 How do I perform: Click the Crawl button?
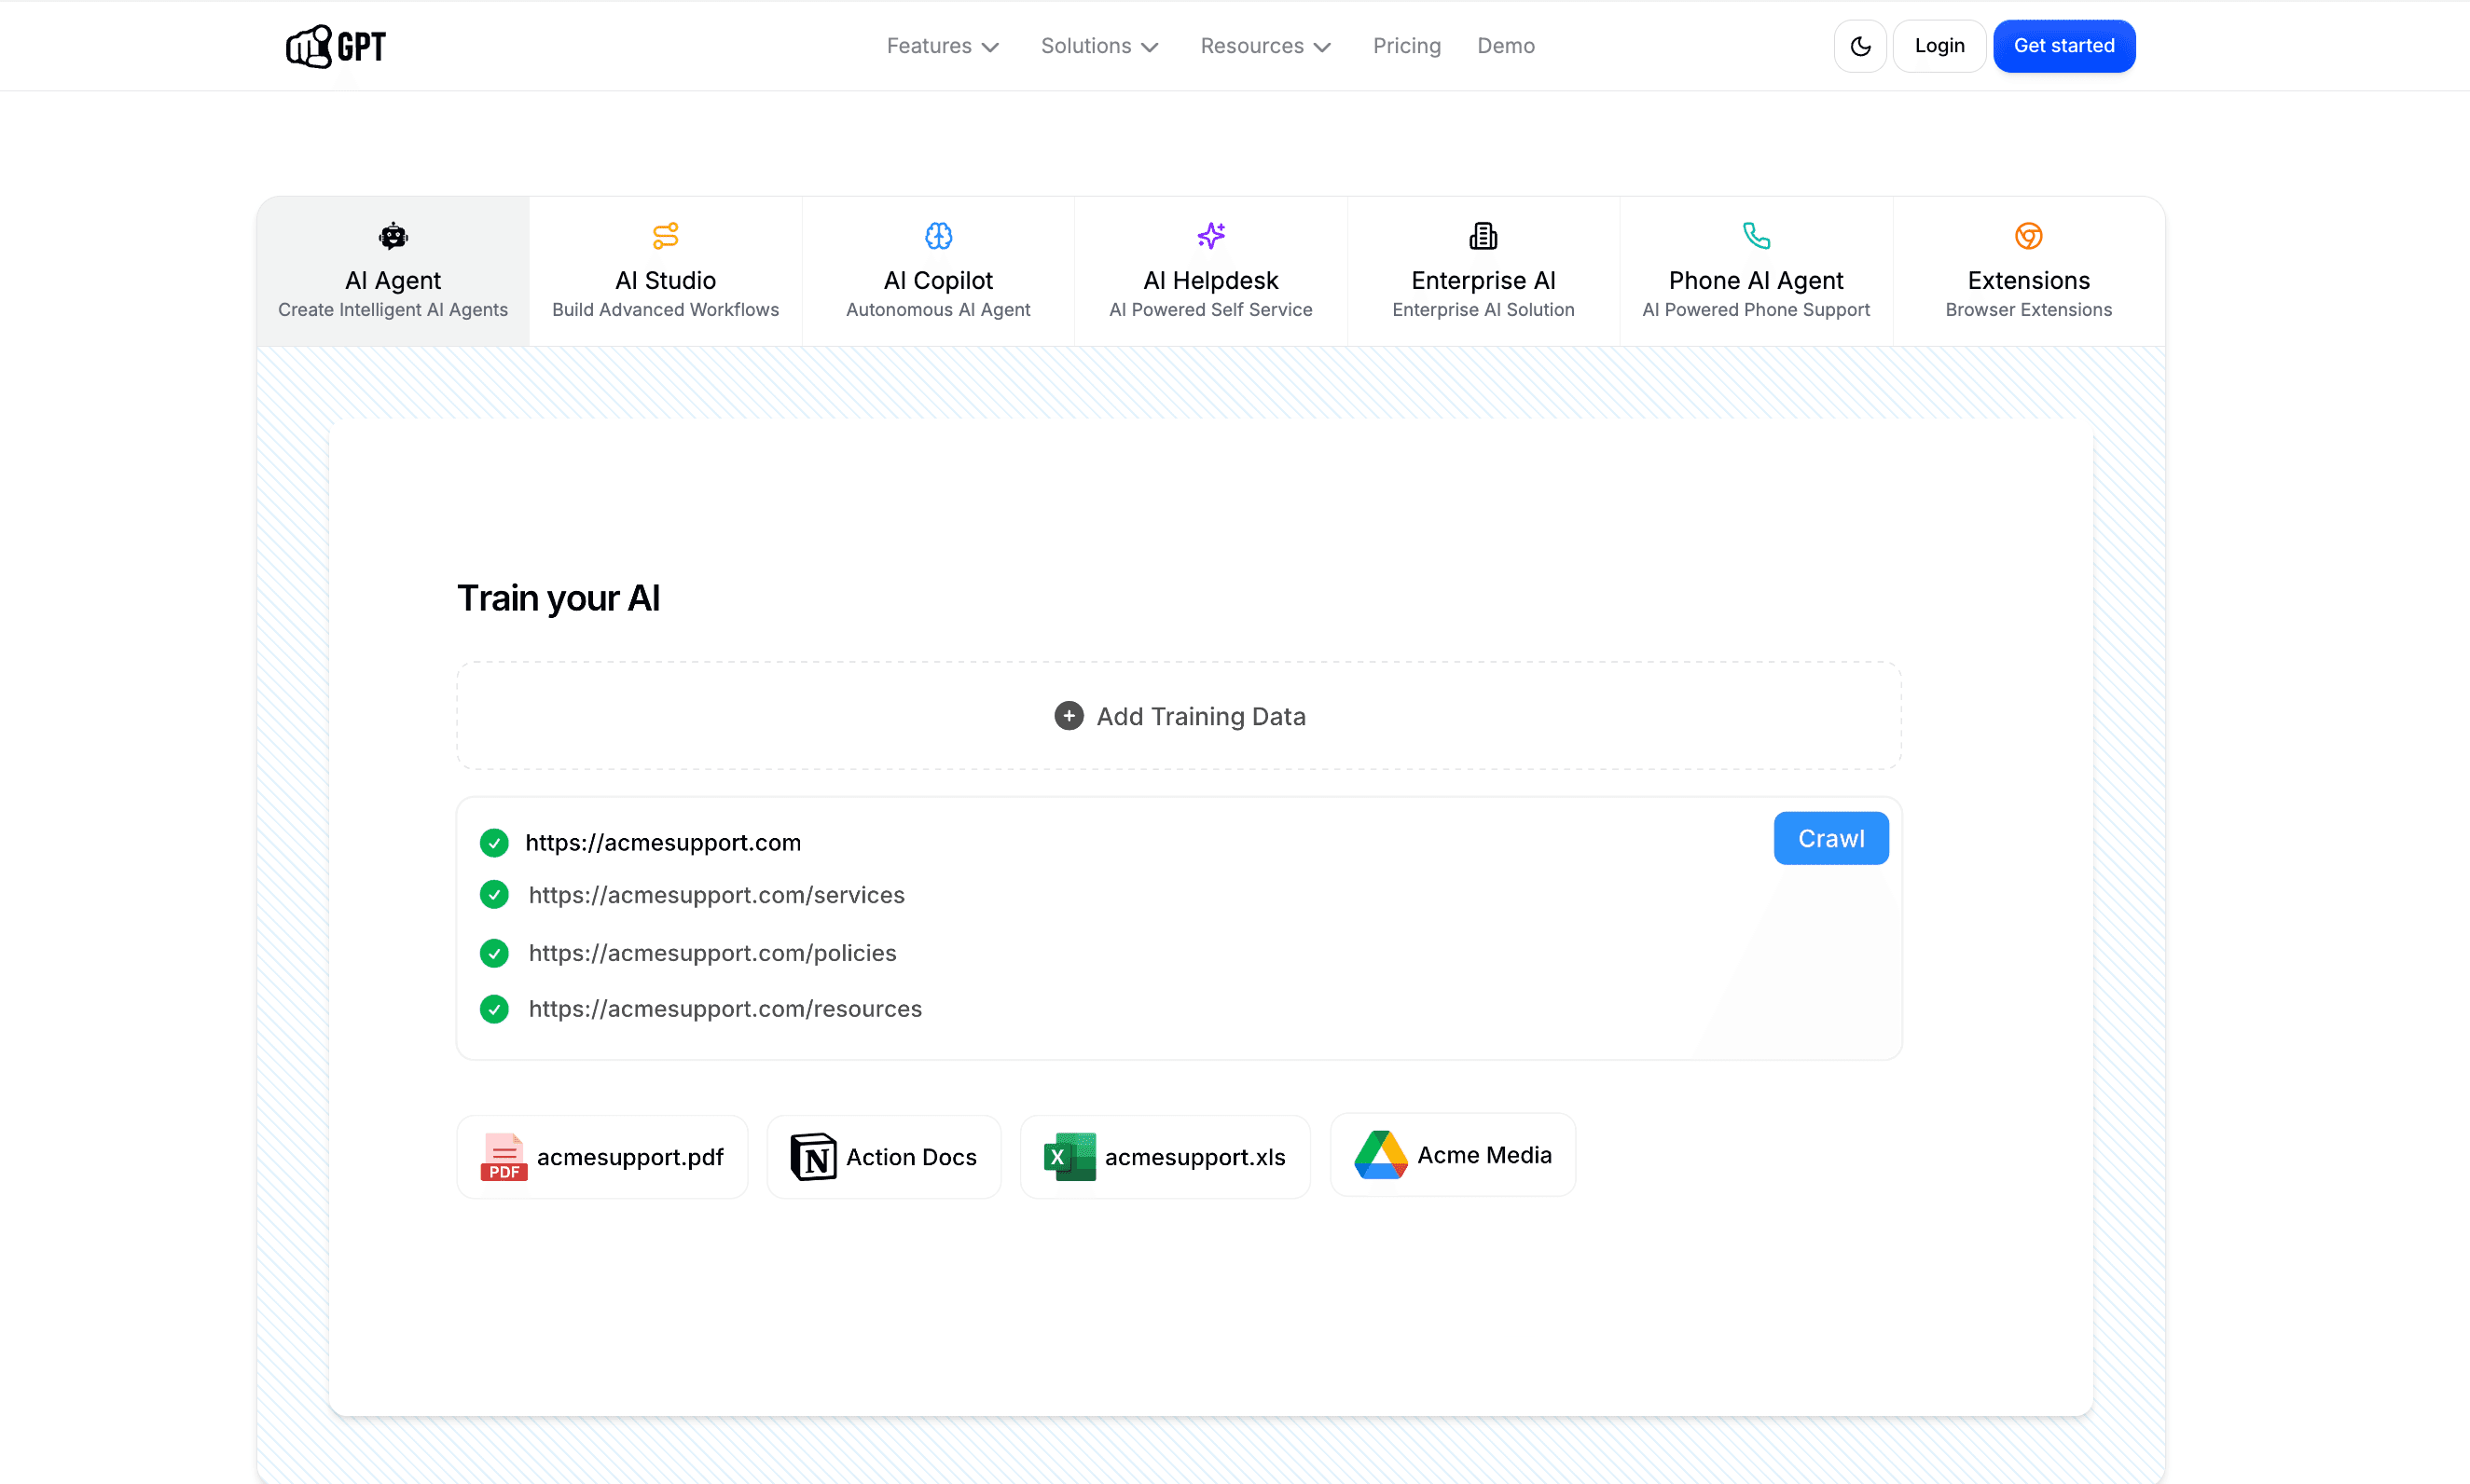(1831, 838)
